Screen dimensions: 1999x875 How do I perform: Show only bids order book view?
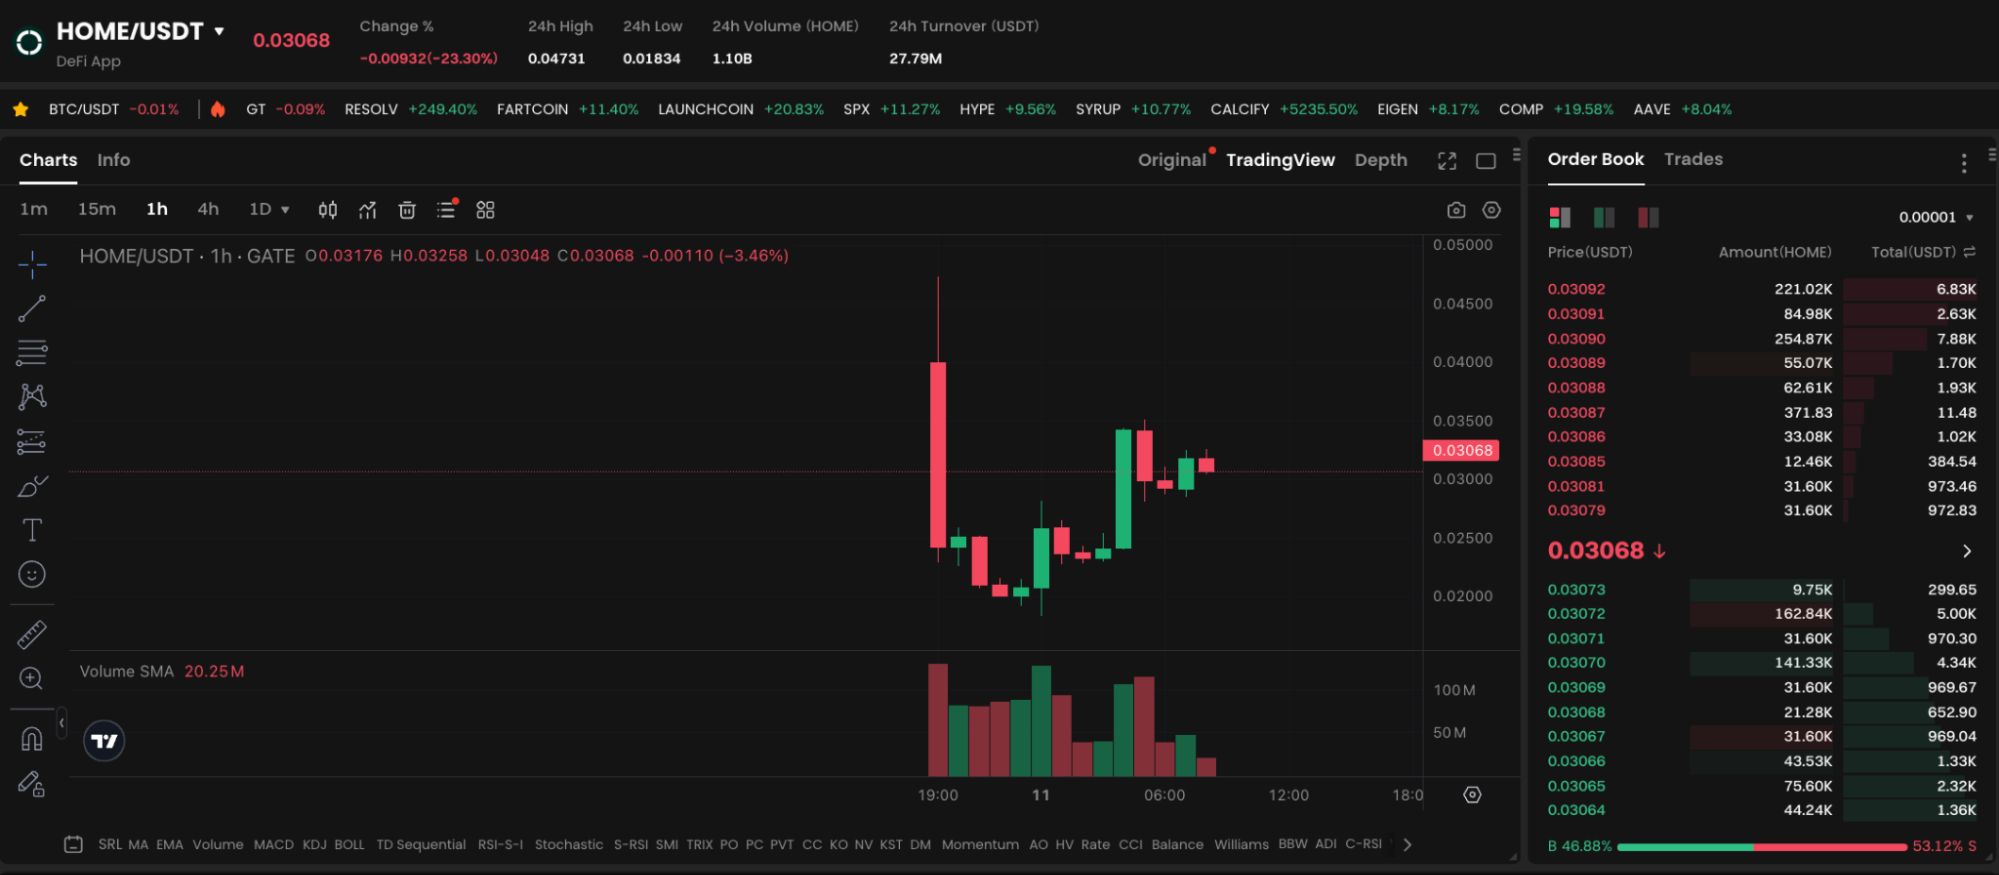click(x=1604, y=217)
